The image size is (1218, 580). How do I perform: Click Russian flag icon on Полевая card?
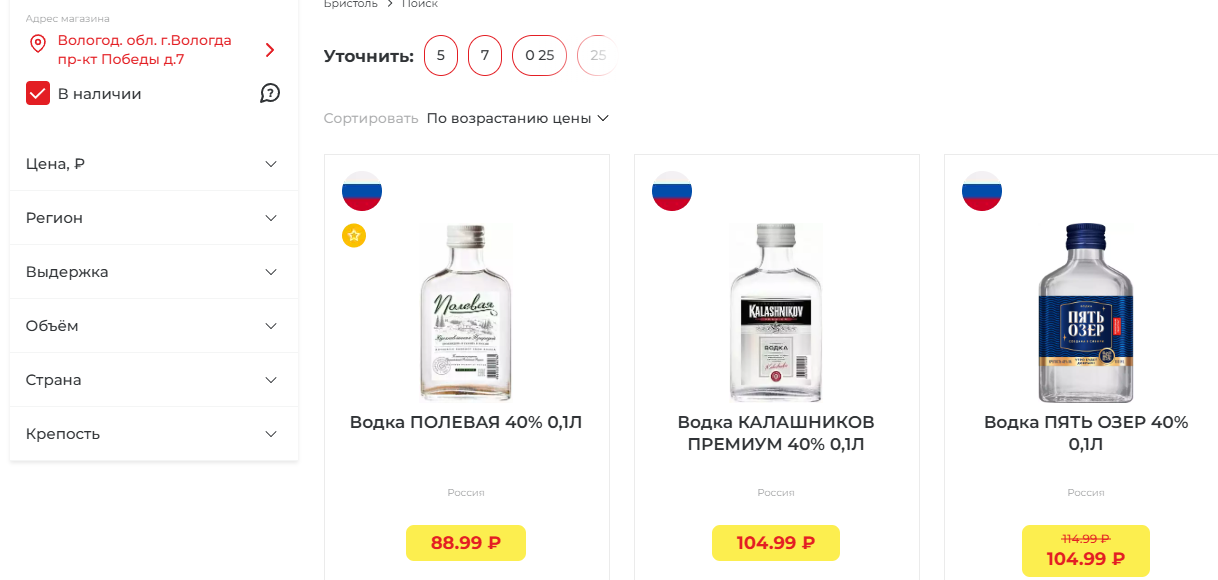pos(362,191)
